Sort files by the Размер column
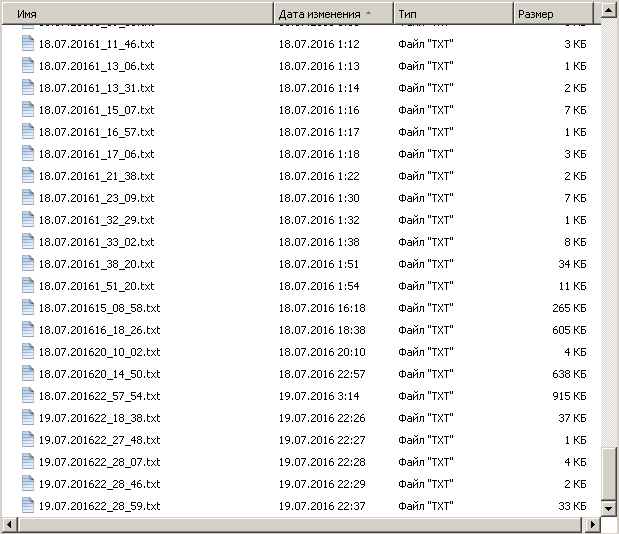This screenshot has height=534, width=619. [553, 14]
